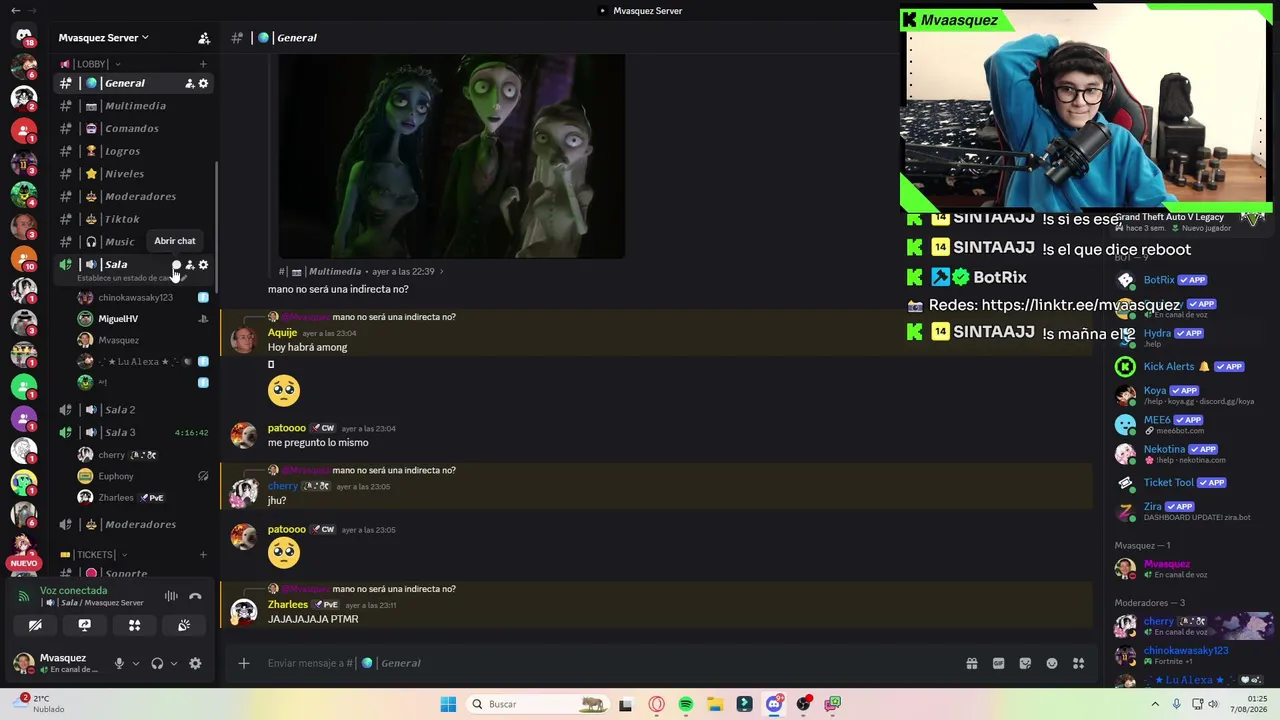Add an attachment with the plus button

tap(243, 663)
